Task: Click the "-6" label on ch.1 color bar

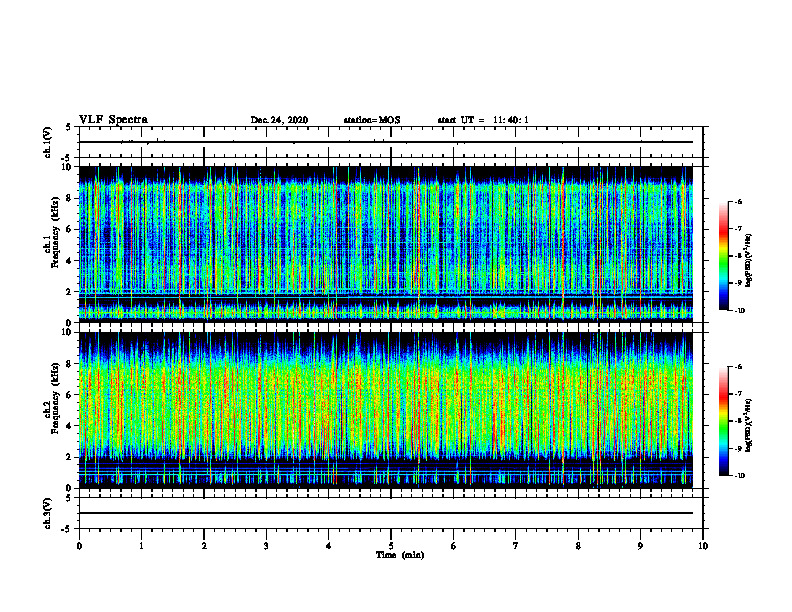Action: [739, 201]
